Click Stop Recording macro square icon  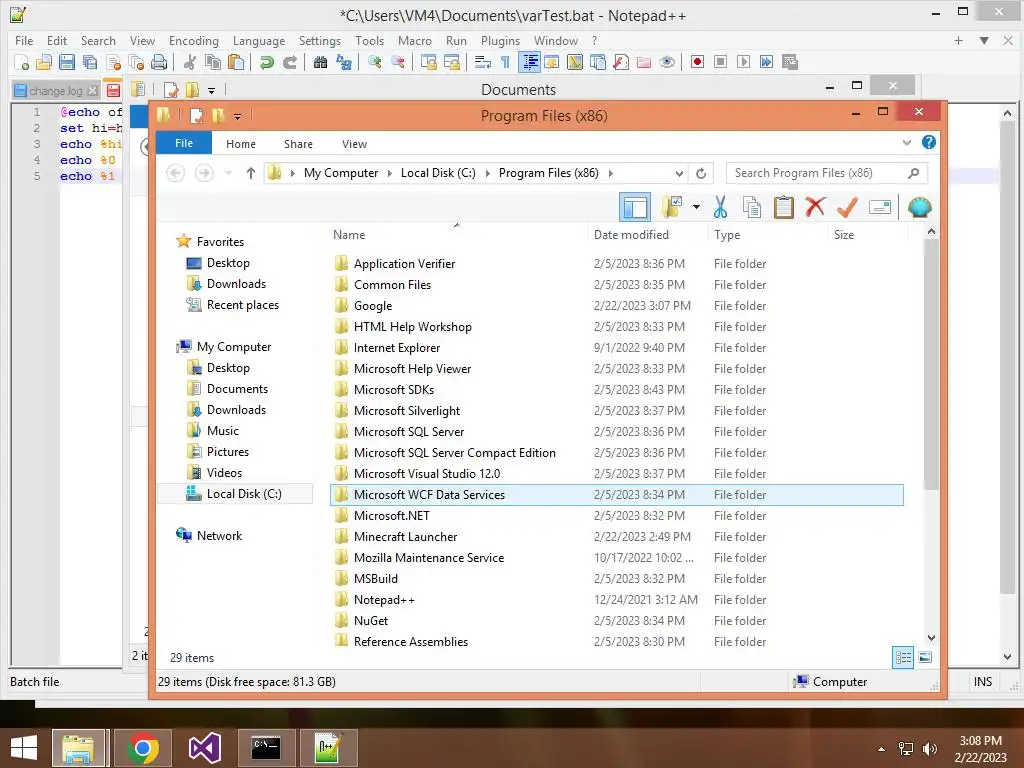(x=720, y=62)
